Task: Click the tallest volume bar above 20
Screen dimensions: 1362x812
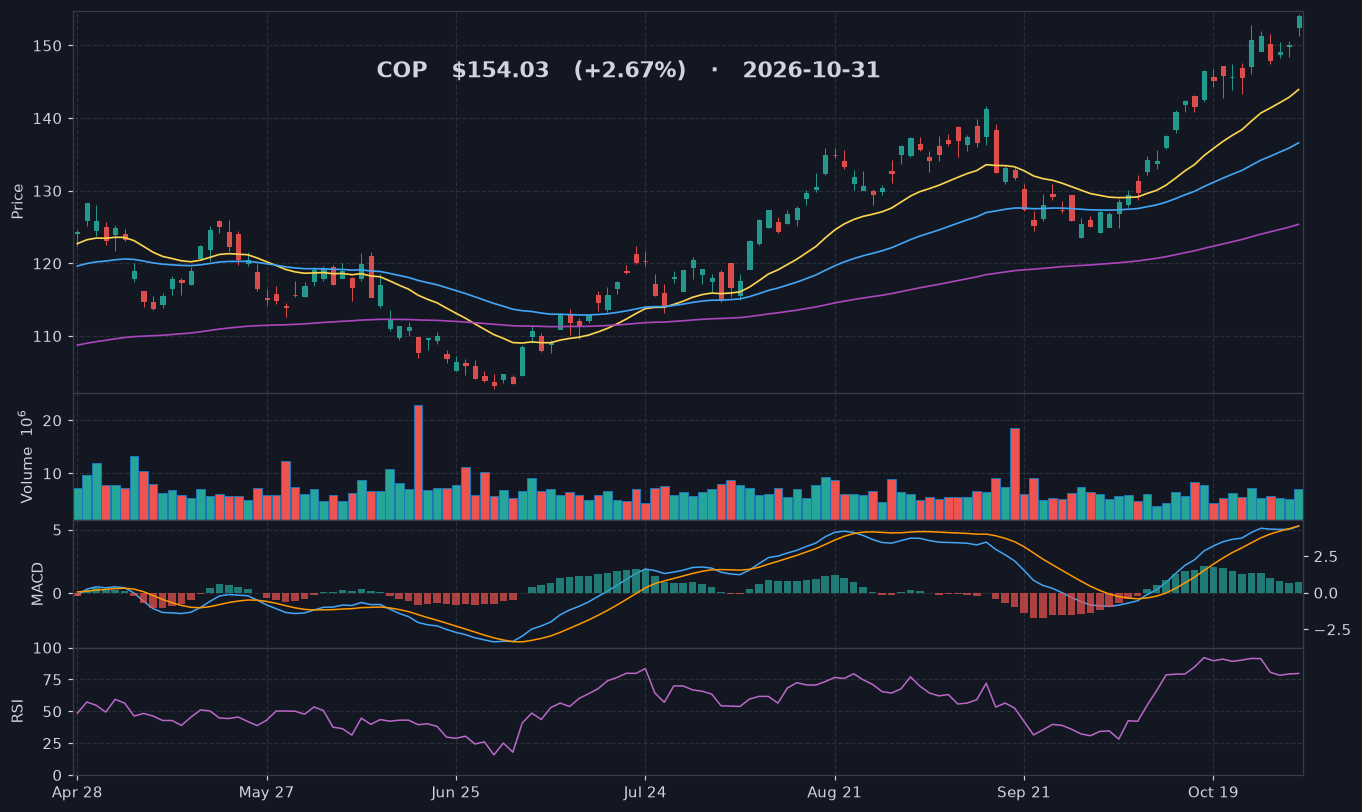Action: coord(418,462)
